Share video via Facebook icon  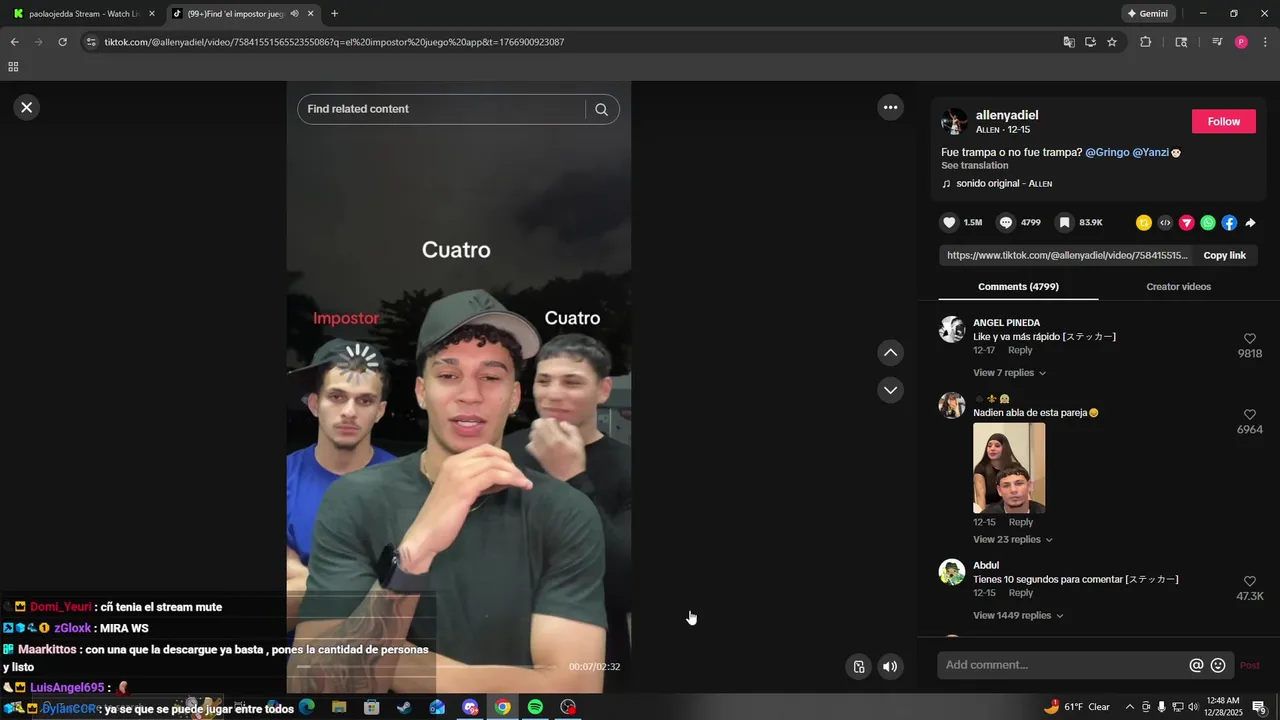coord(1229,222)
